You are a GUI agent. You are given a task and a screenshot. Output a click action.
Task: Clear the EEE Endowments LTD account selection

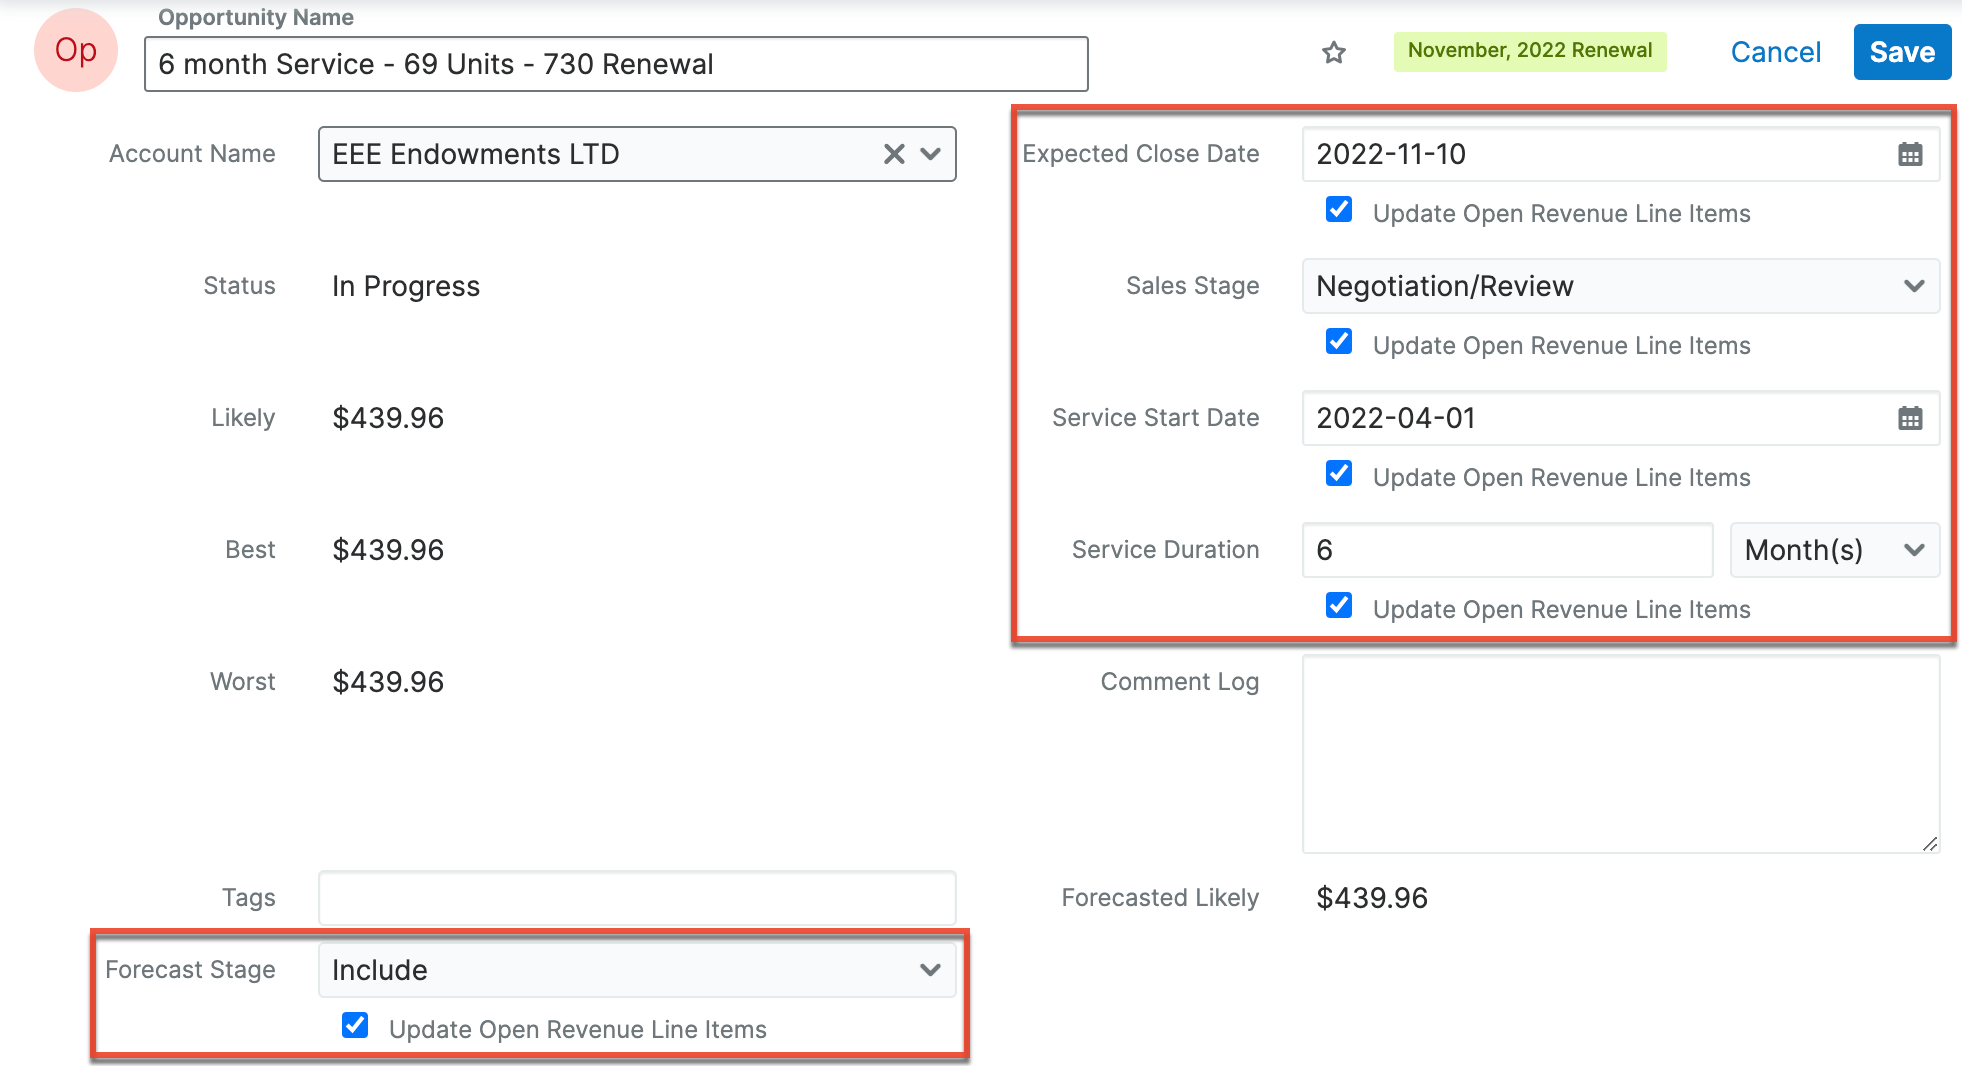(893, 154)
